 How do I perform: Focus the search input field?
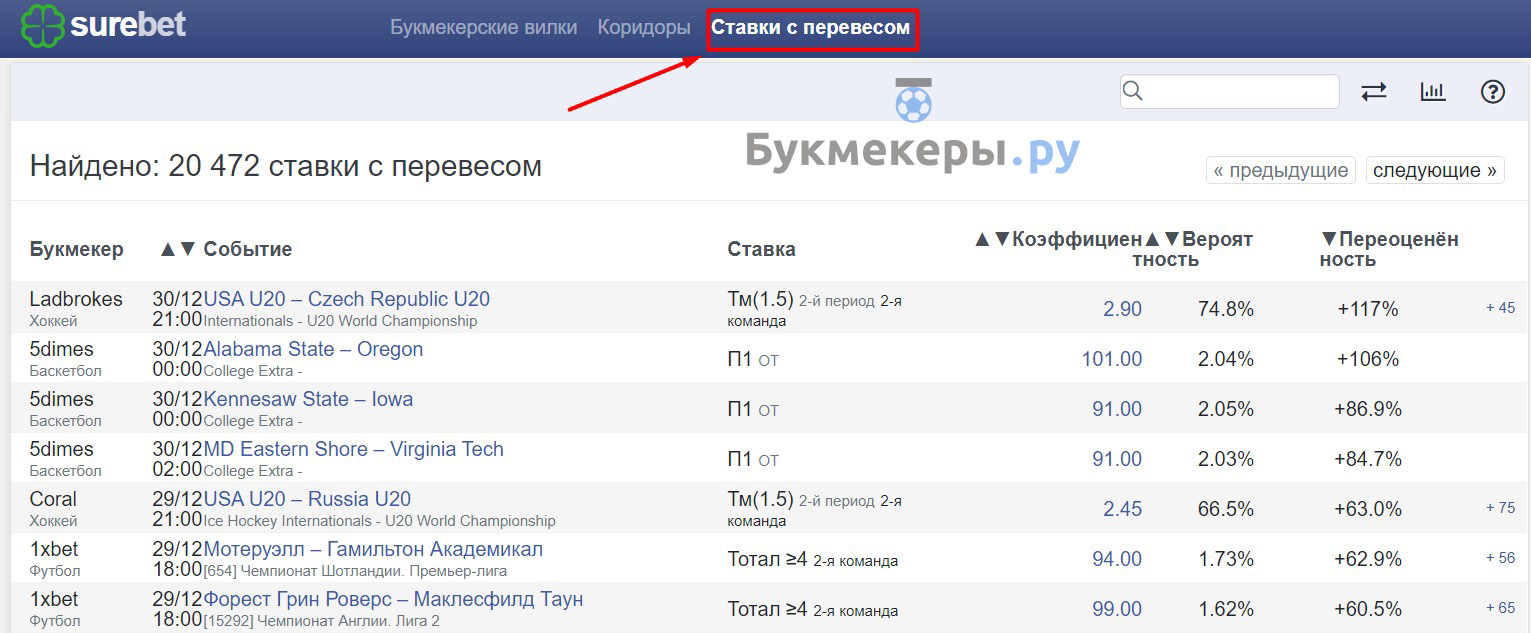point(1229,91)
